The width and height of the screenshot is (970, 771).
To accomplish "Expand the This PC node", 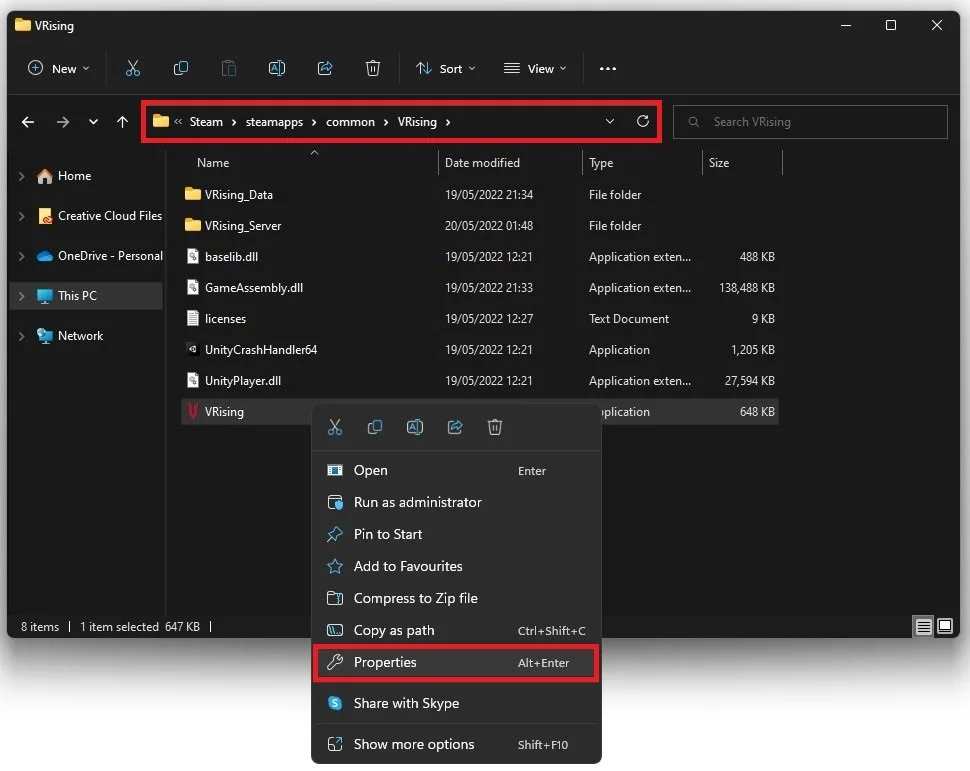I will pos(22,296).
